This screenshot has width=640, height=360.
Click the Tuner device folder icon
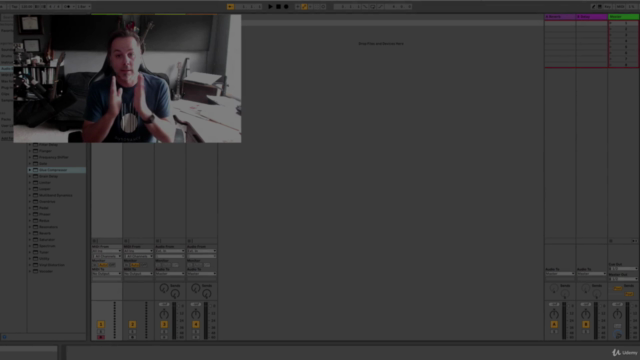[x=36, y=252]
